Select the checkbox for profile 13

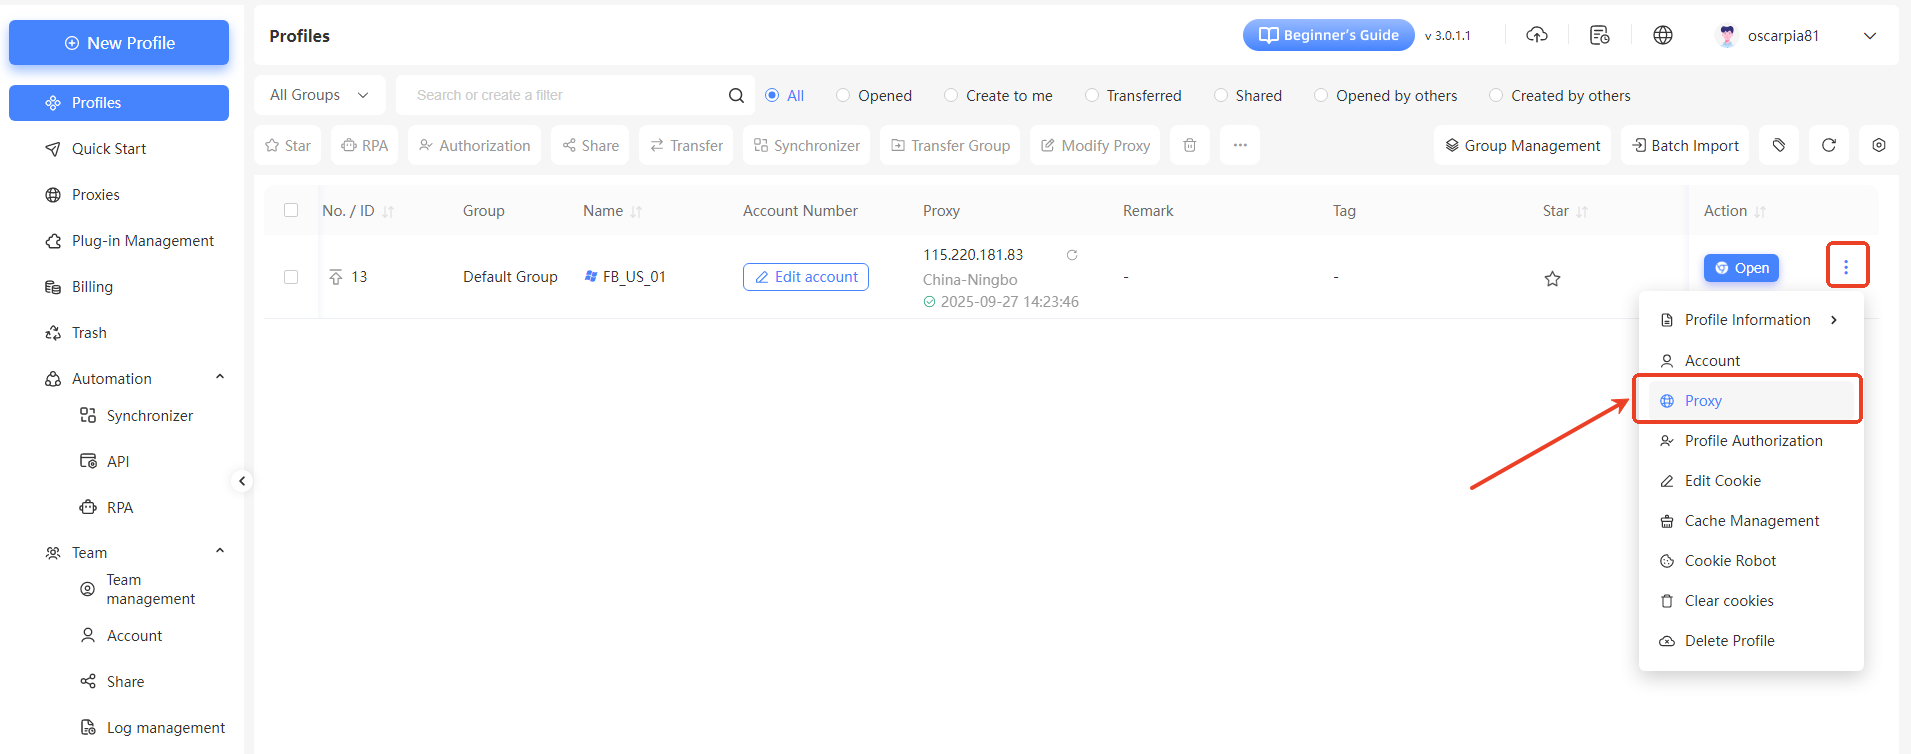click(x=291, y=277)
